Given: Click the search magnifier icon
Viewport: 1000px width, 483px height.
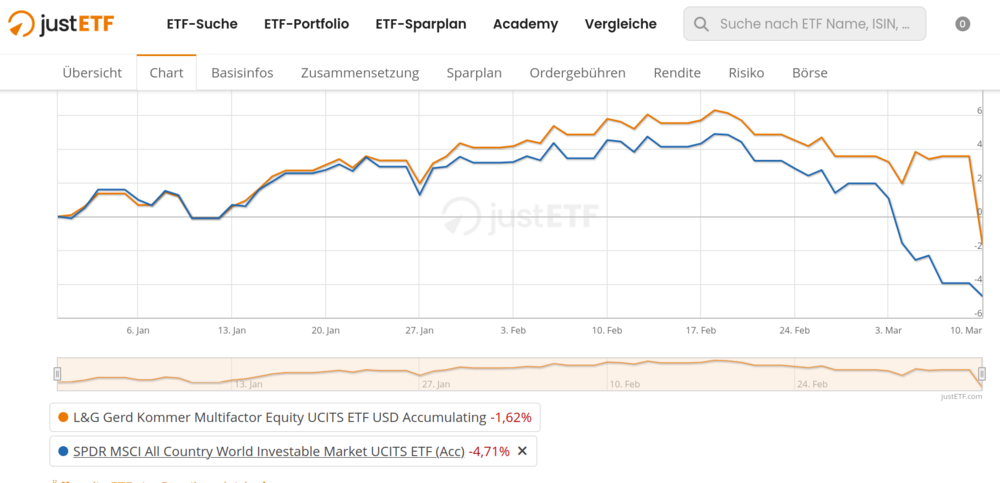Looking at the screenshot, I should [701, 24].
